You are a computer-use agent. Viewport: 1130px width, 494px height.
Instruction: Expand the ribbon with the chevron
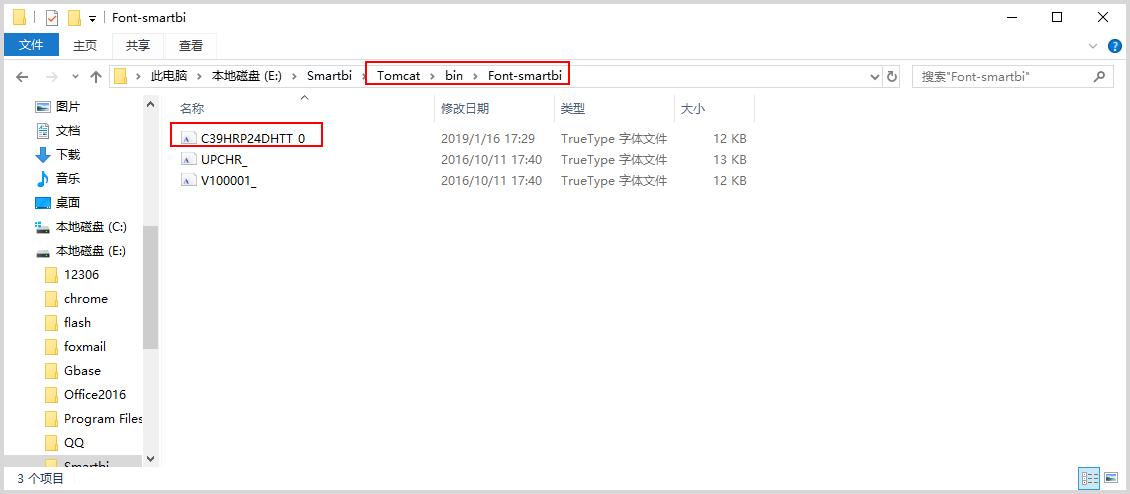coord(1092,45)
